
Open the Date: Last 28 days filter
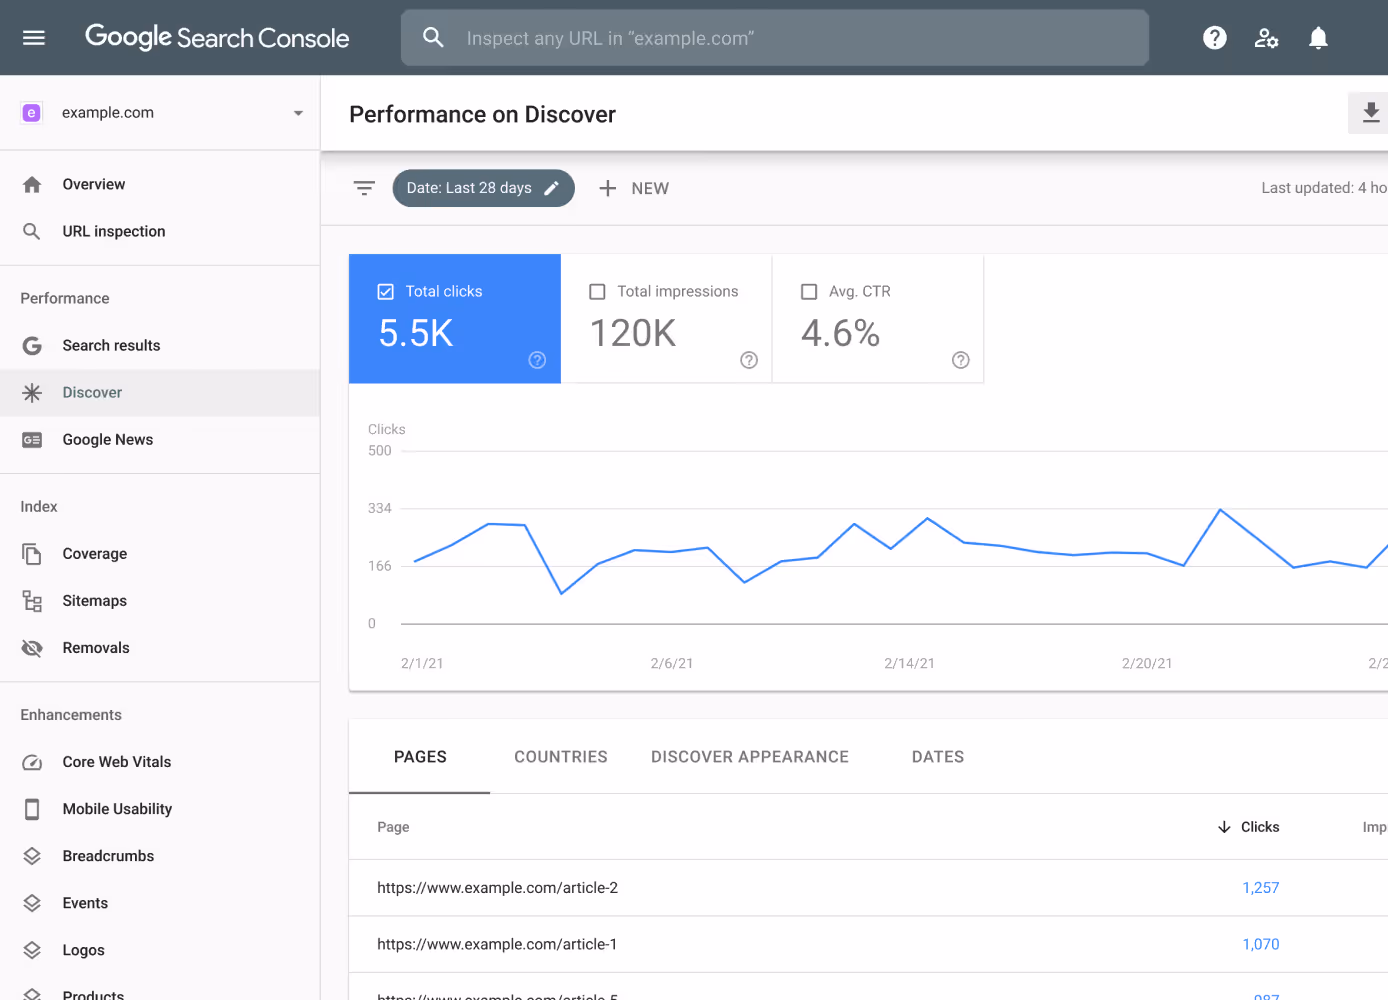point(483,188)
